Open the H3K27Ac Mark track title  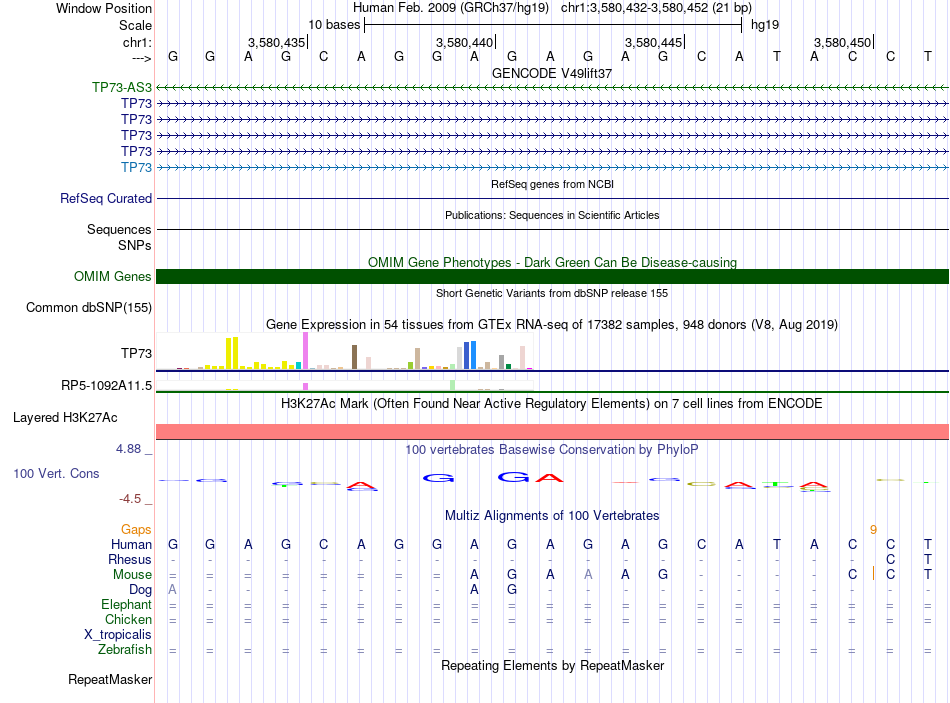[552, 404]
